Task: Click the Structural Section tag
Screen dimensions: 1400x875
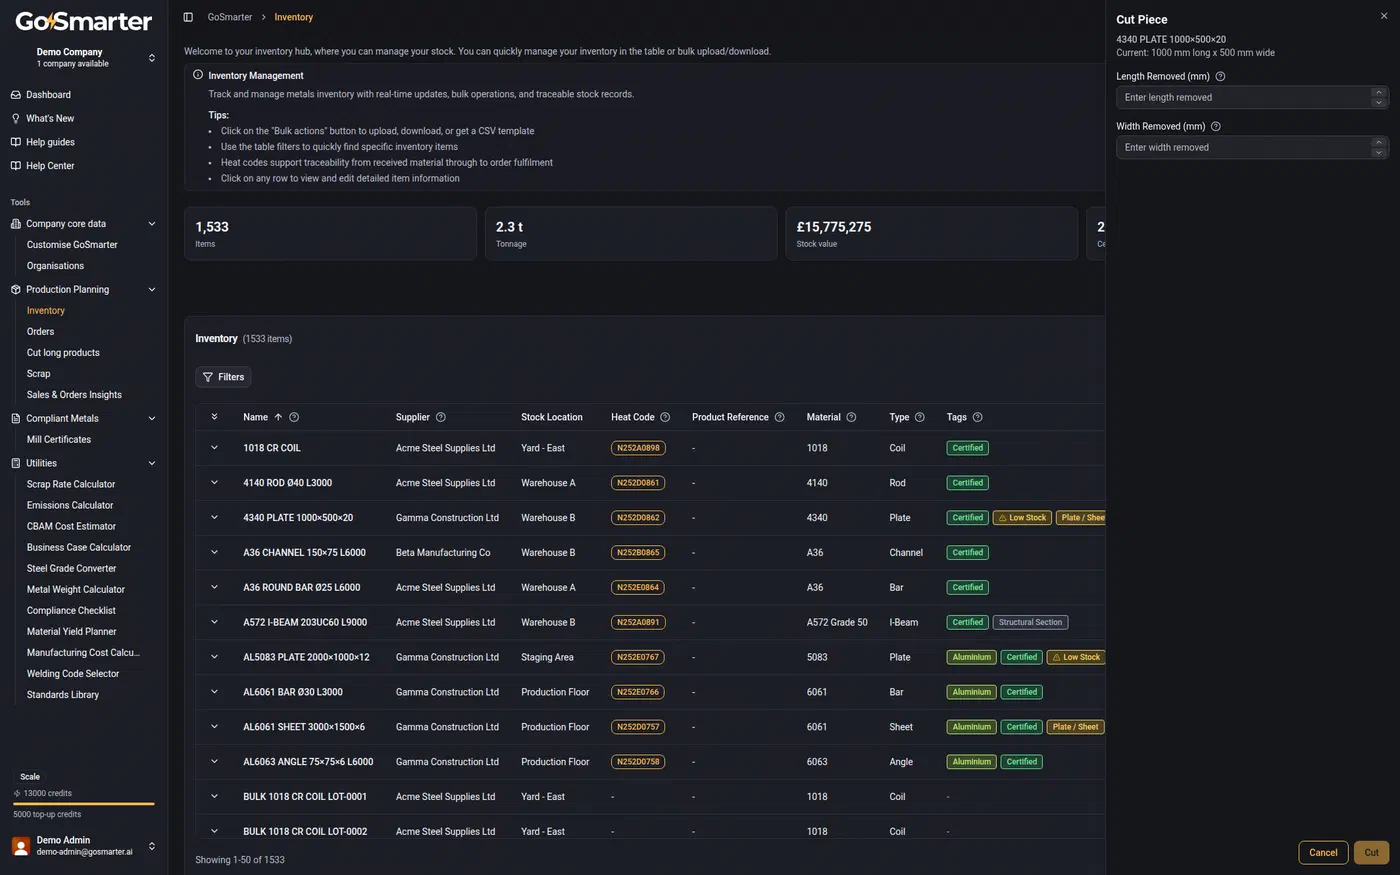Action: point(1030,622)
